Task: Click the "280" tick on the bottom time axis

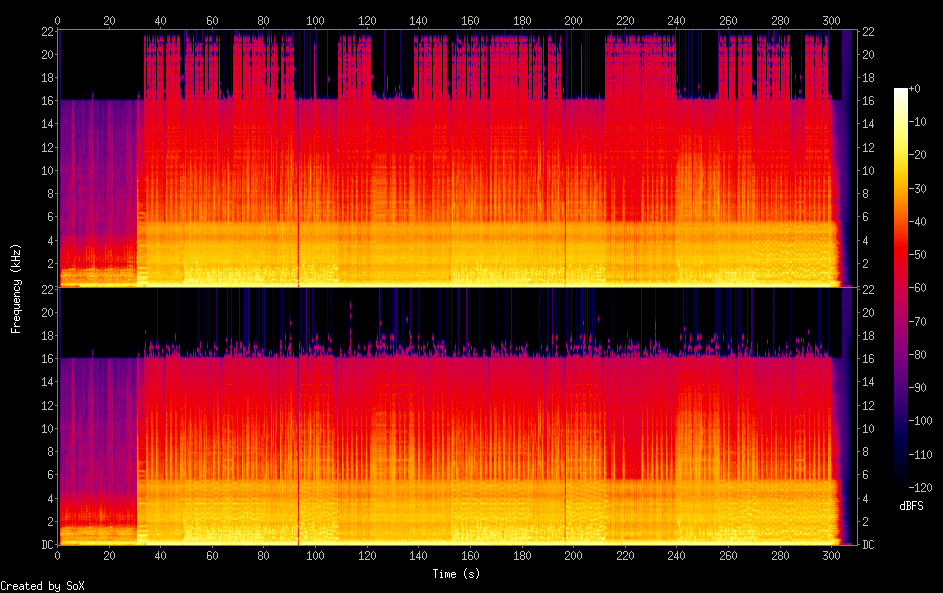Action: (x=780, y=556)
